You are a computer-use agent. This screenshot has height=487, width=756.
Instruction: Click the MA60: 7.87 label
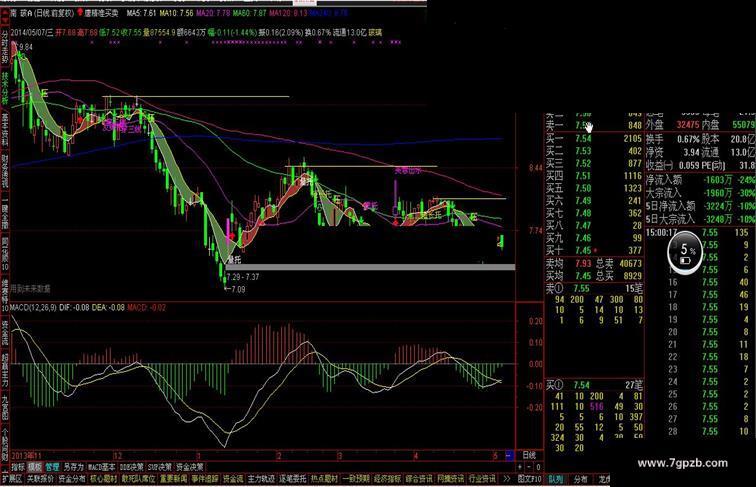(x=250, y=13)
